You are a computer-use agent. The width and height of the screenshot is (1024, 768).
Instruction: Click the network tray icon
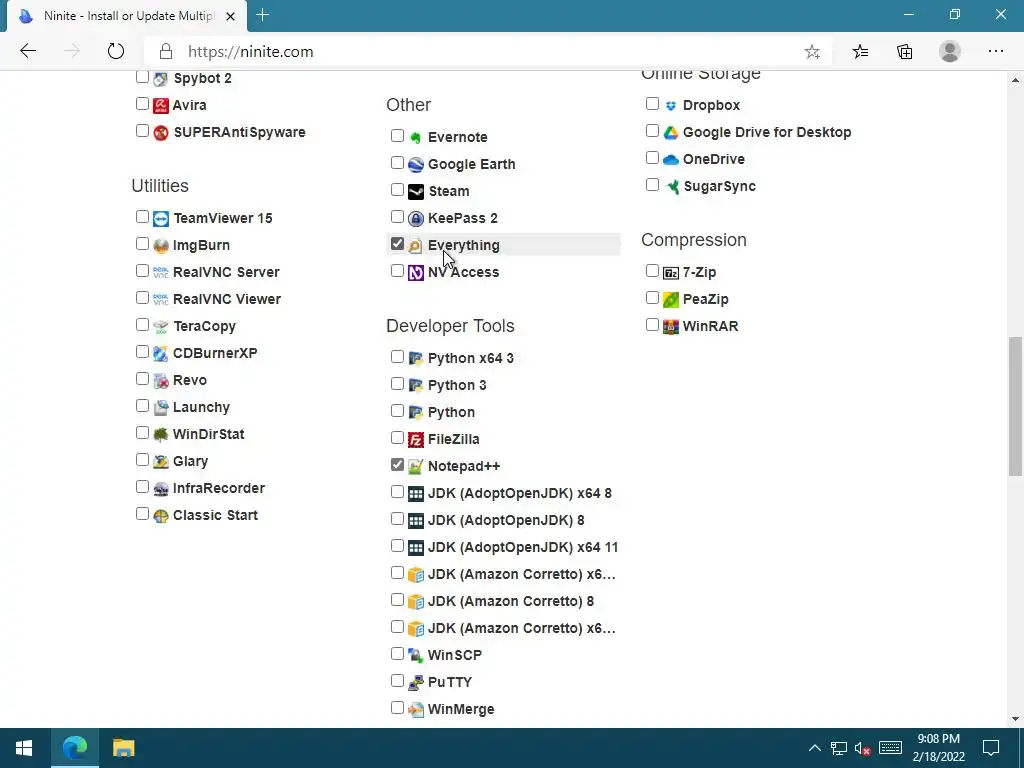click(x=839, y=748)
